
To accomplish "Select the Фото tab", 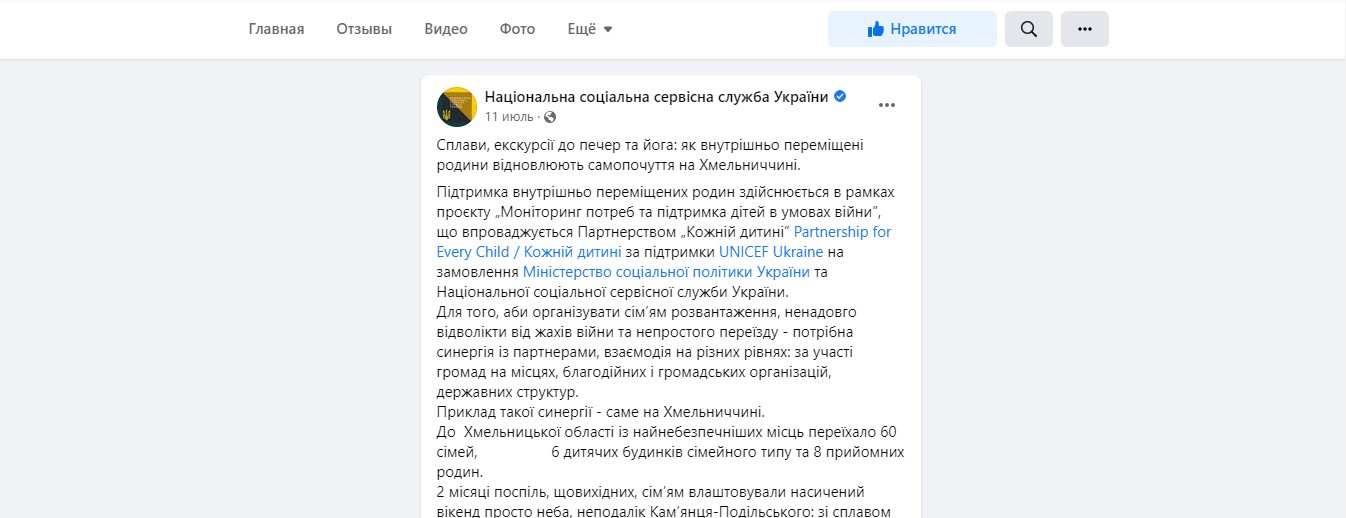I will pos(517,29).
